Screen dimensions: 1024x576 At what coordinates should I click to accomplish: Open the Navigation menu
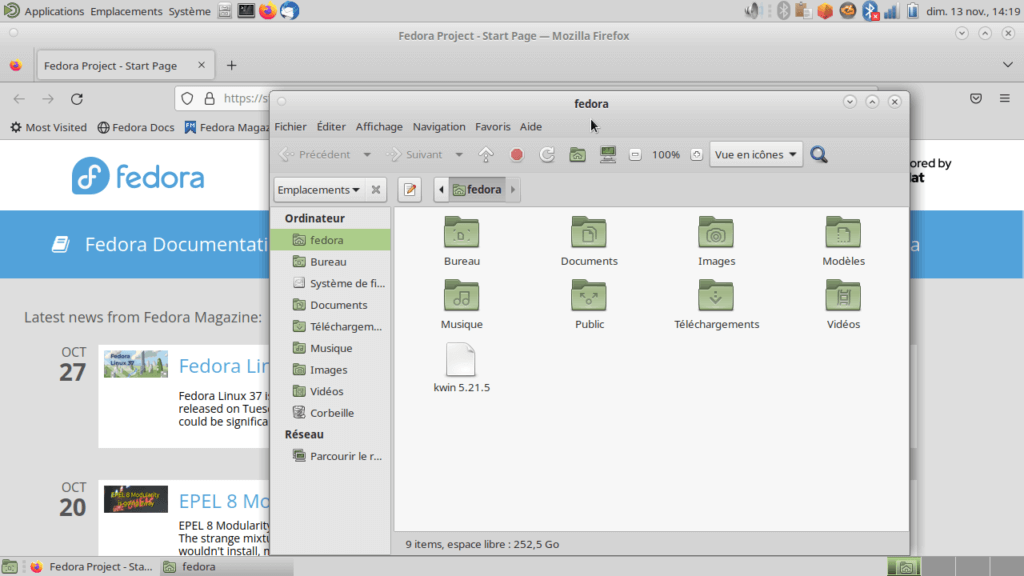pyautogui.click(x=439, y=127)
